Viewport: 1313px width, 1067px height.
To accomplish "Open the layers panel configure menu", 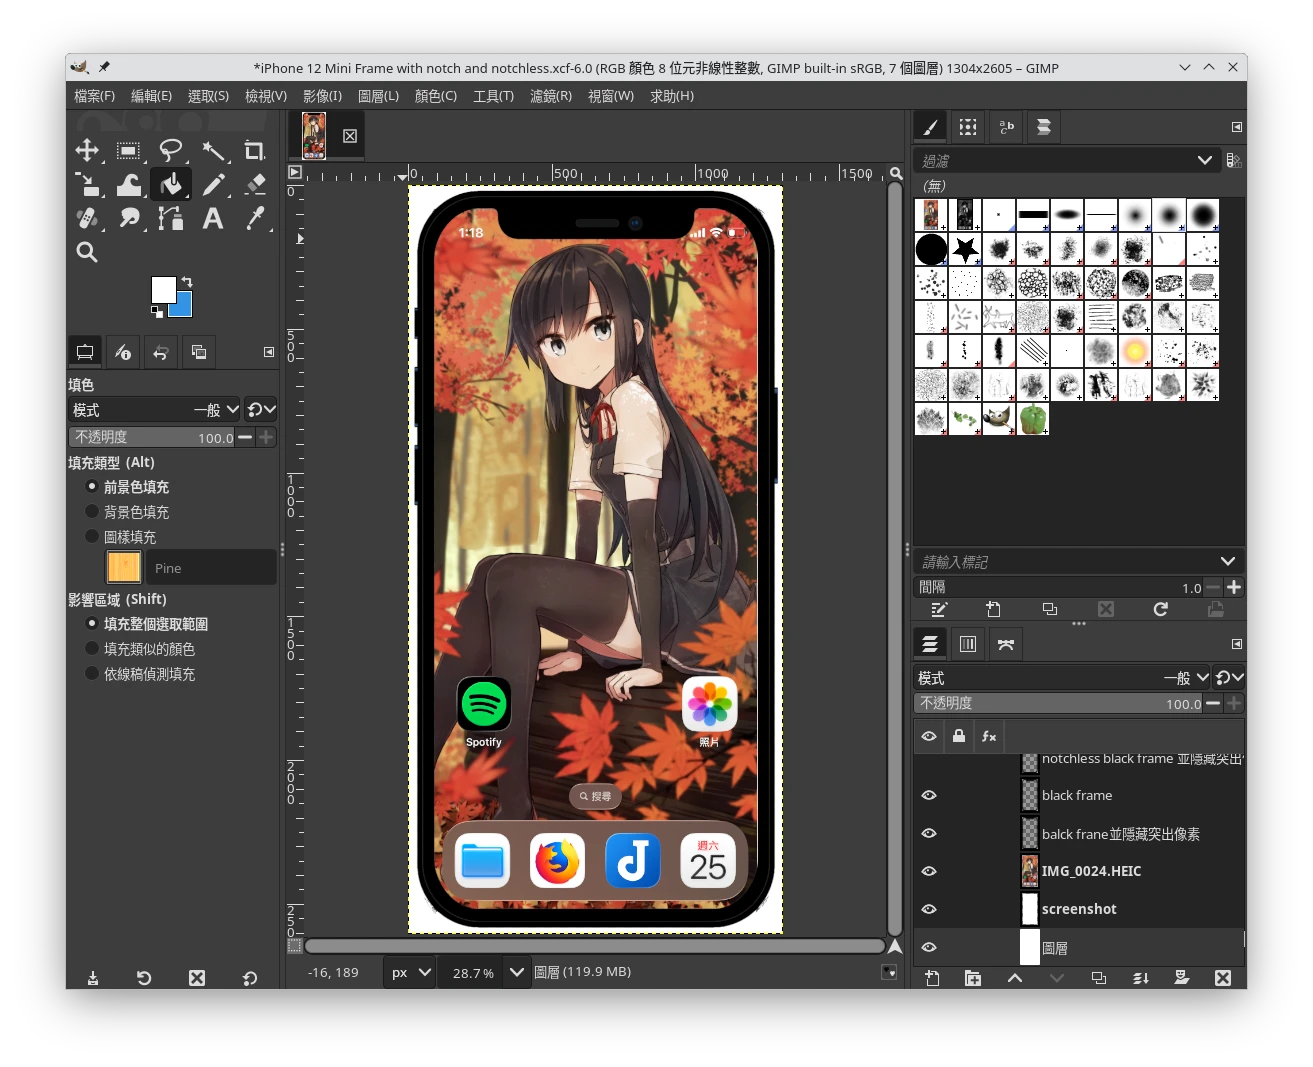I will tap(1236, 644).
